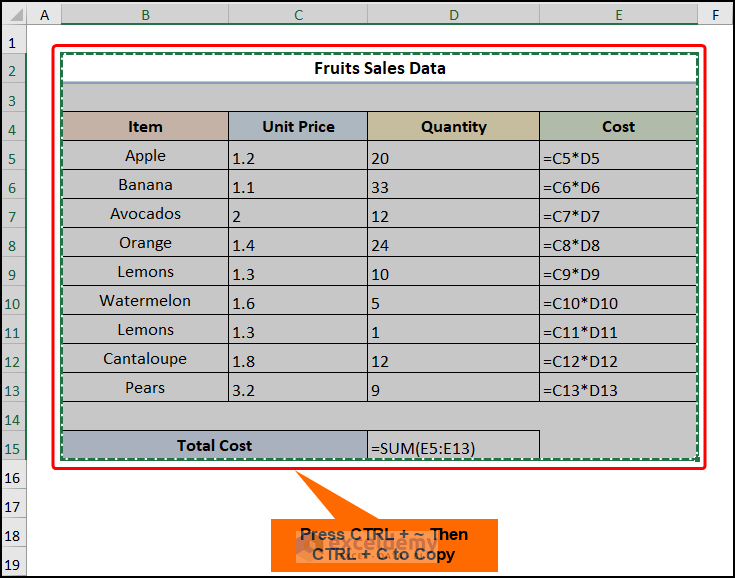Click the Unit Price header cell
The image size is (735, 578).
(x=298, y=127)
